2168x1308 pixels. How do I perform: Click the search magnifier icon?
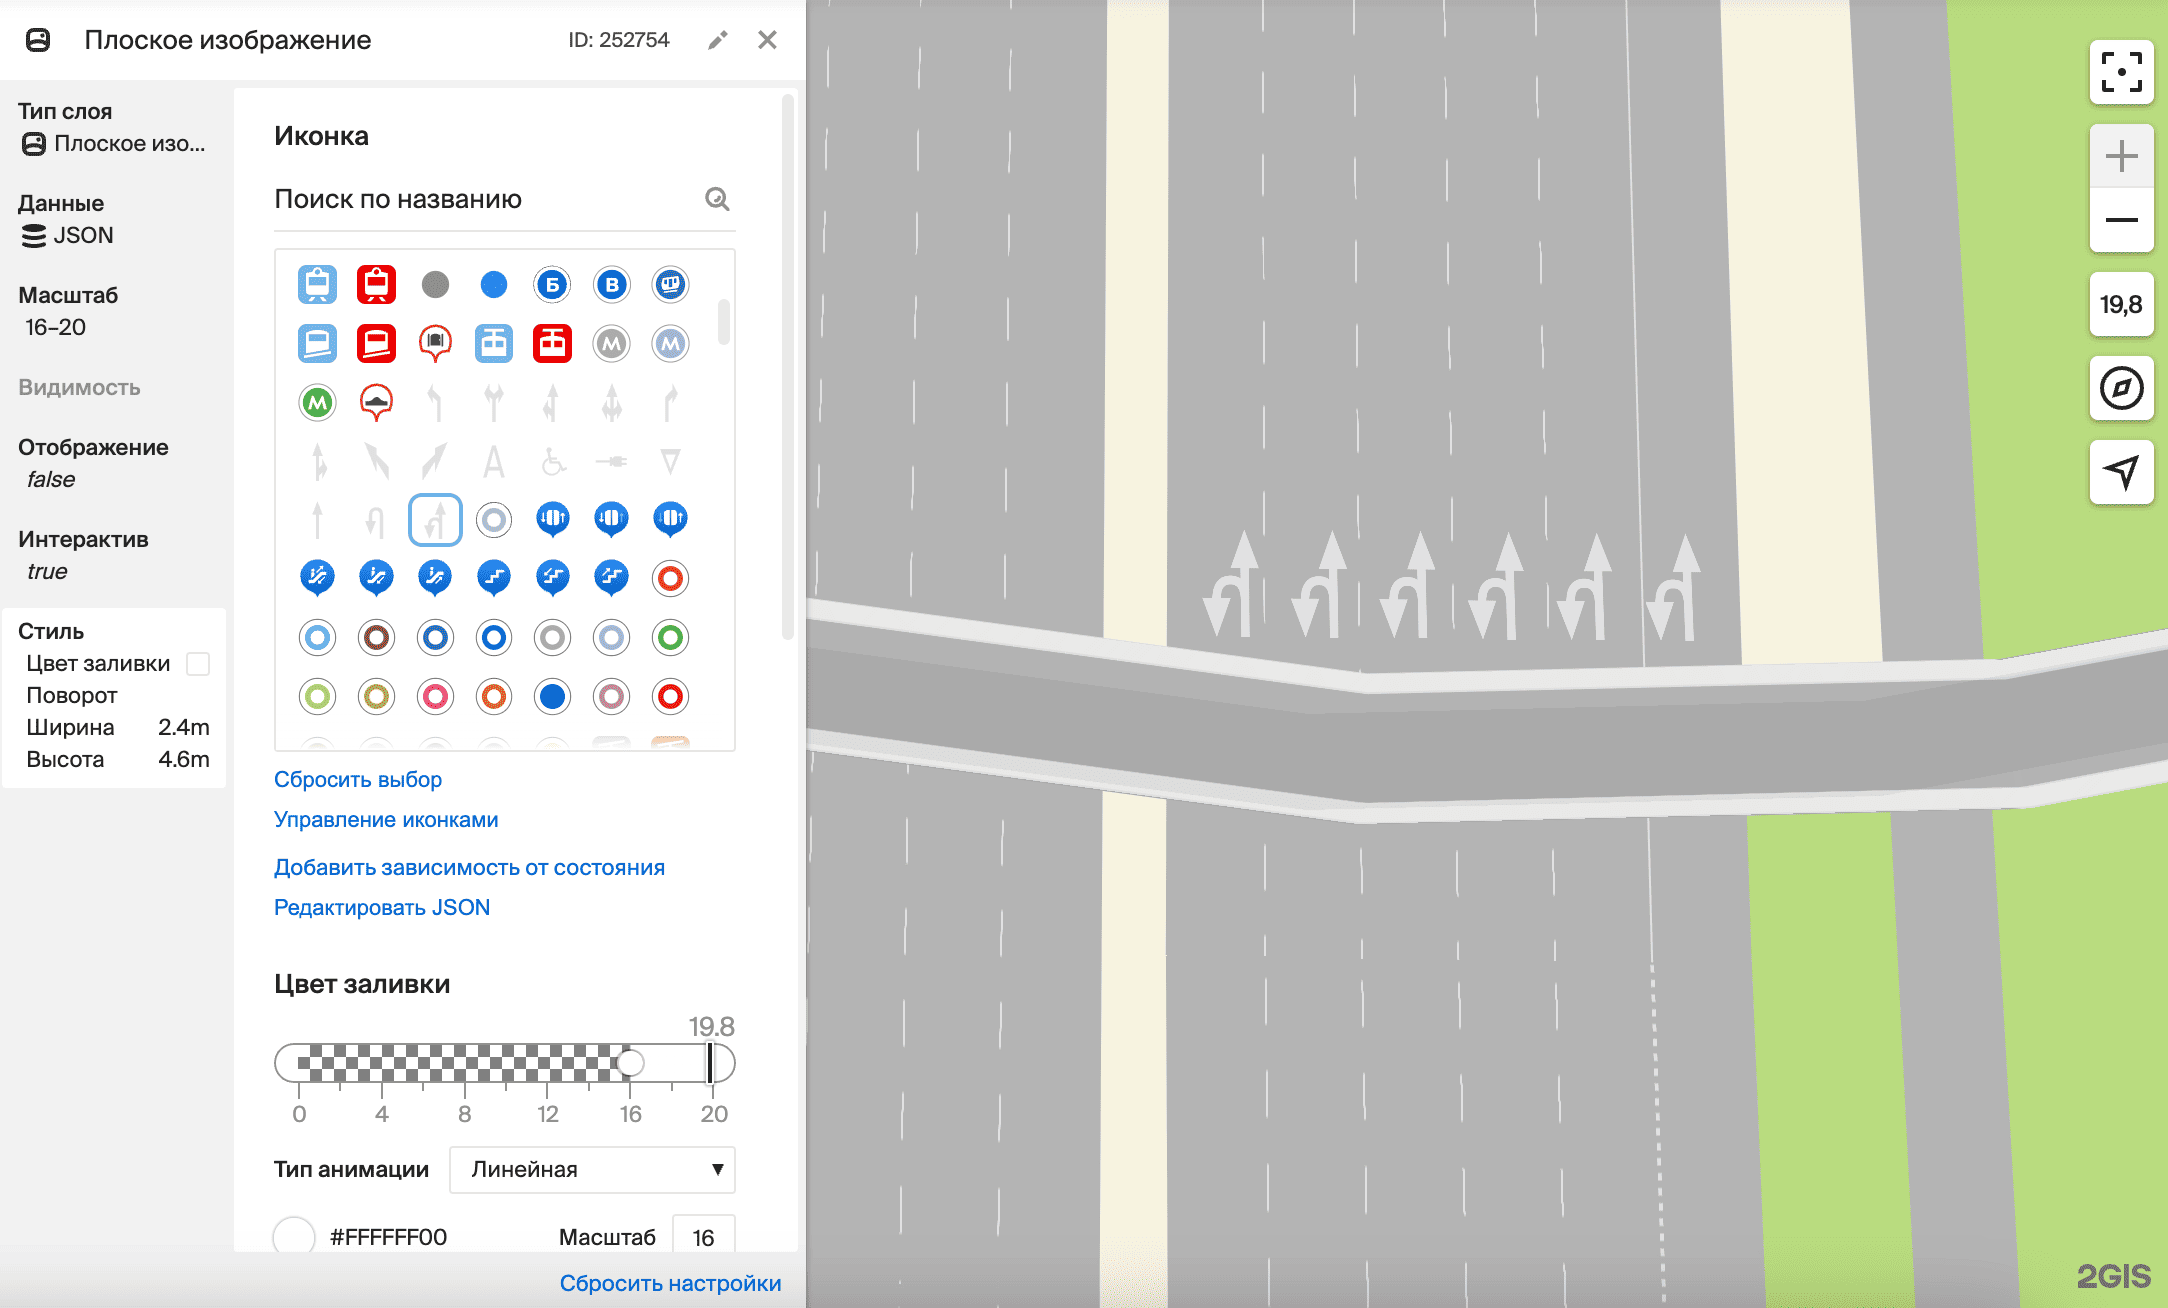(717, 199)
